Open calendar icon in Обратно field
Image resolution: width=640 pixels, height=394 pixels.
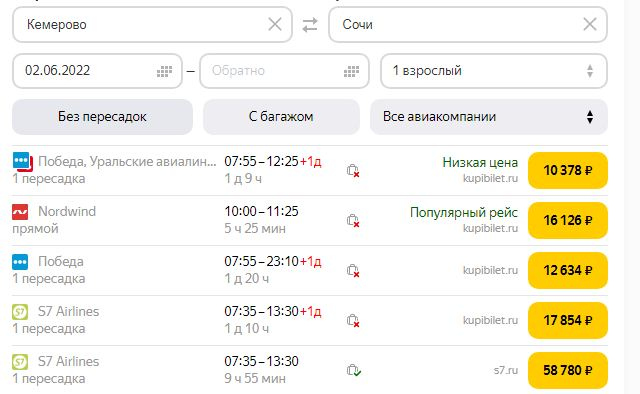351,71
